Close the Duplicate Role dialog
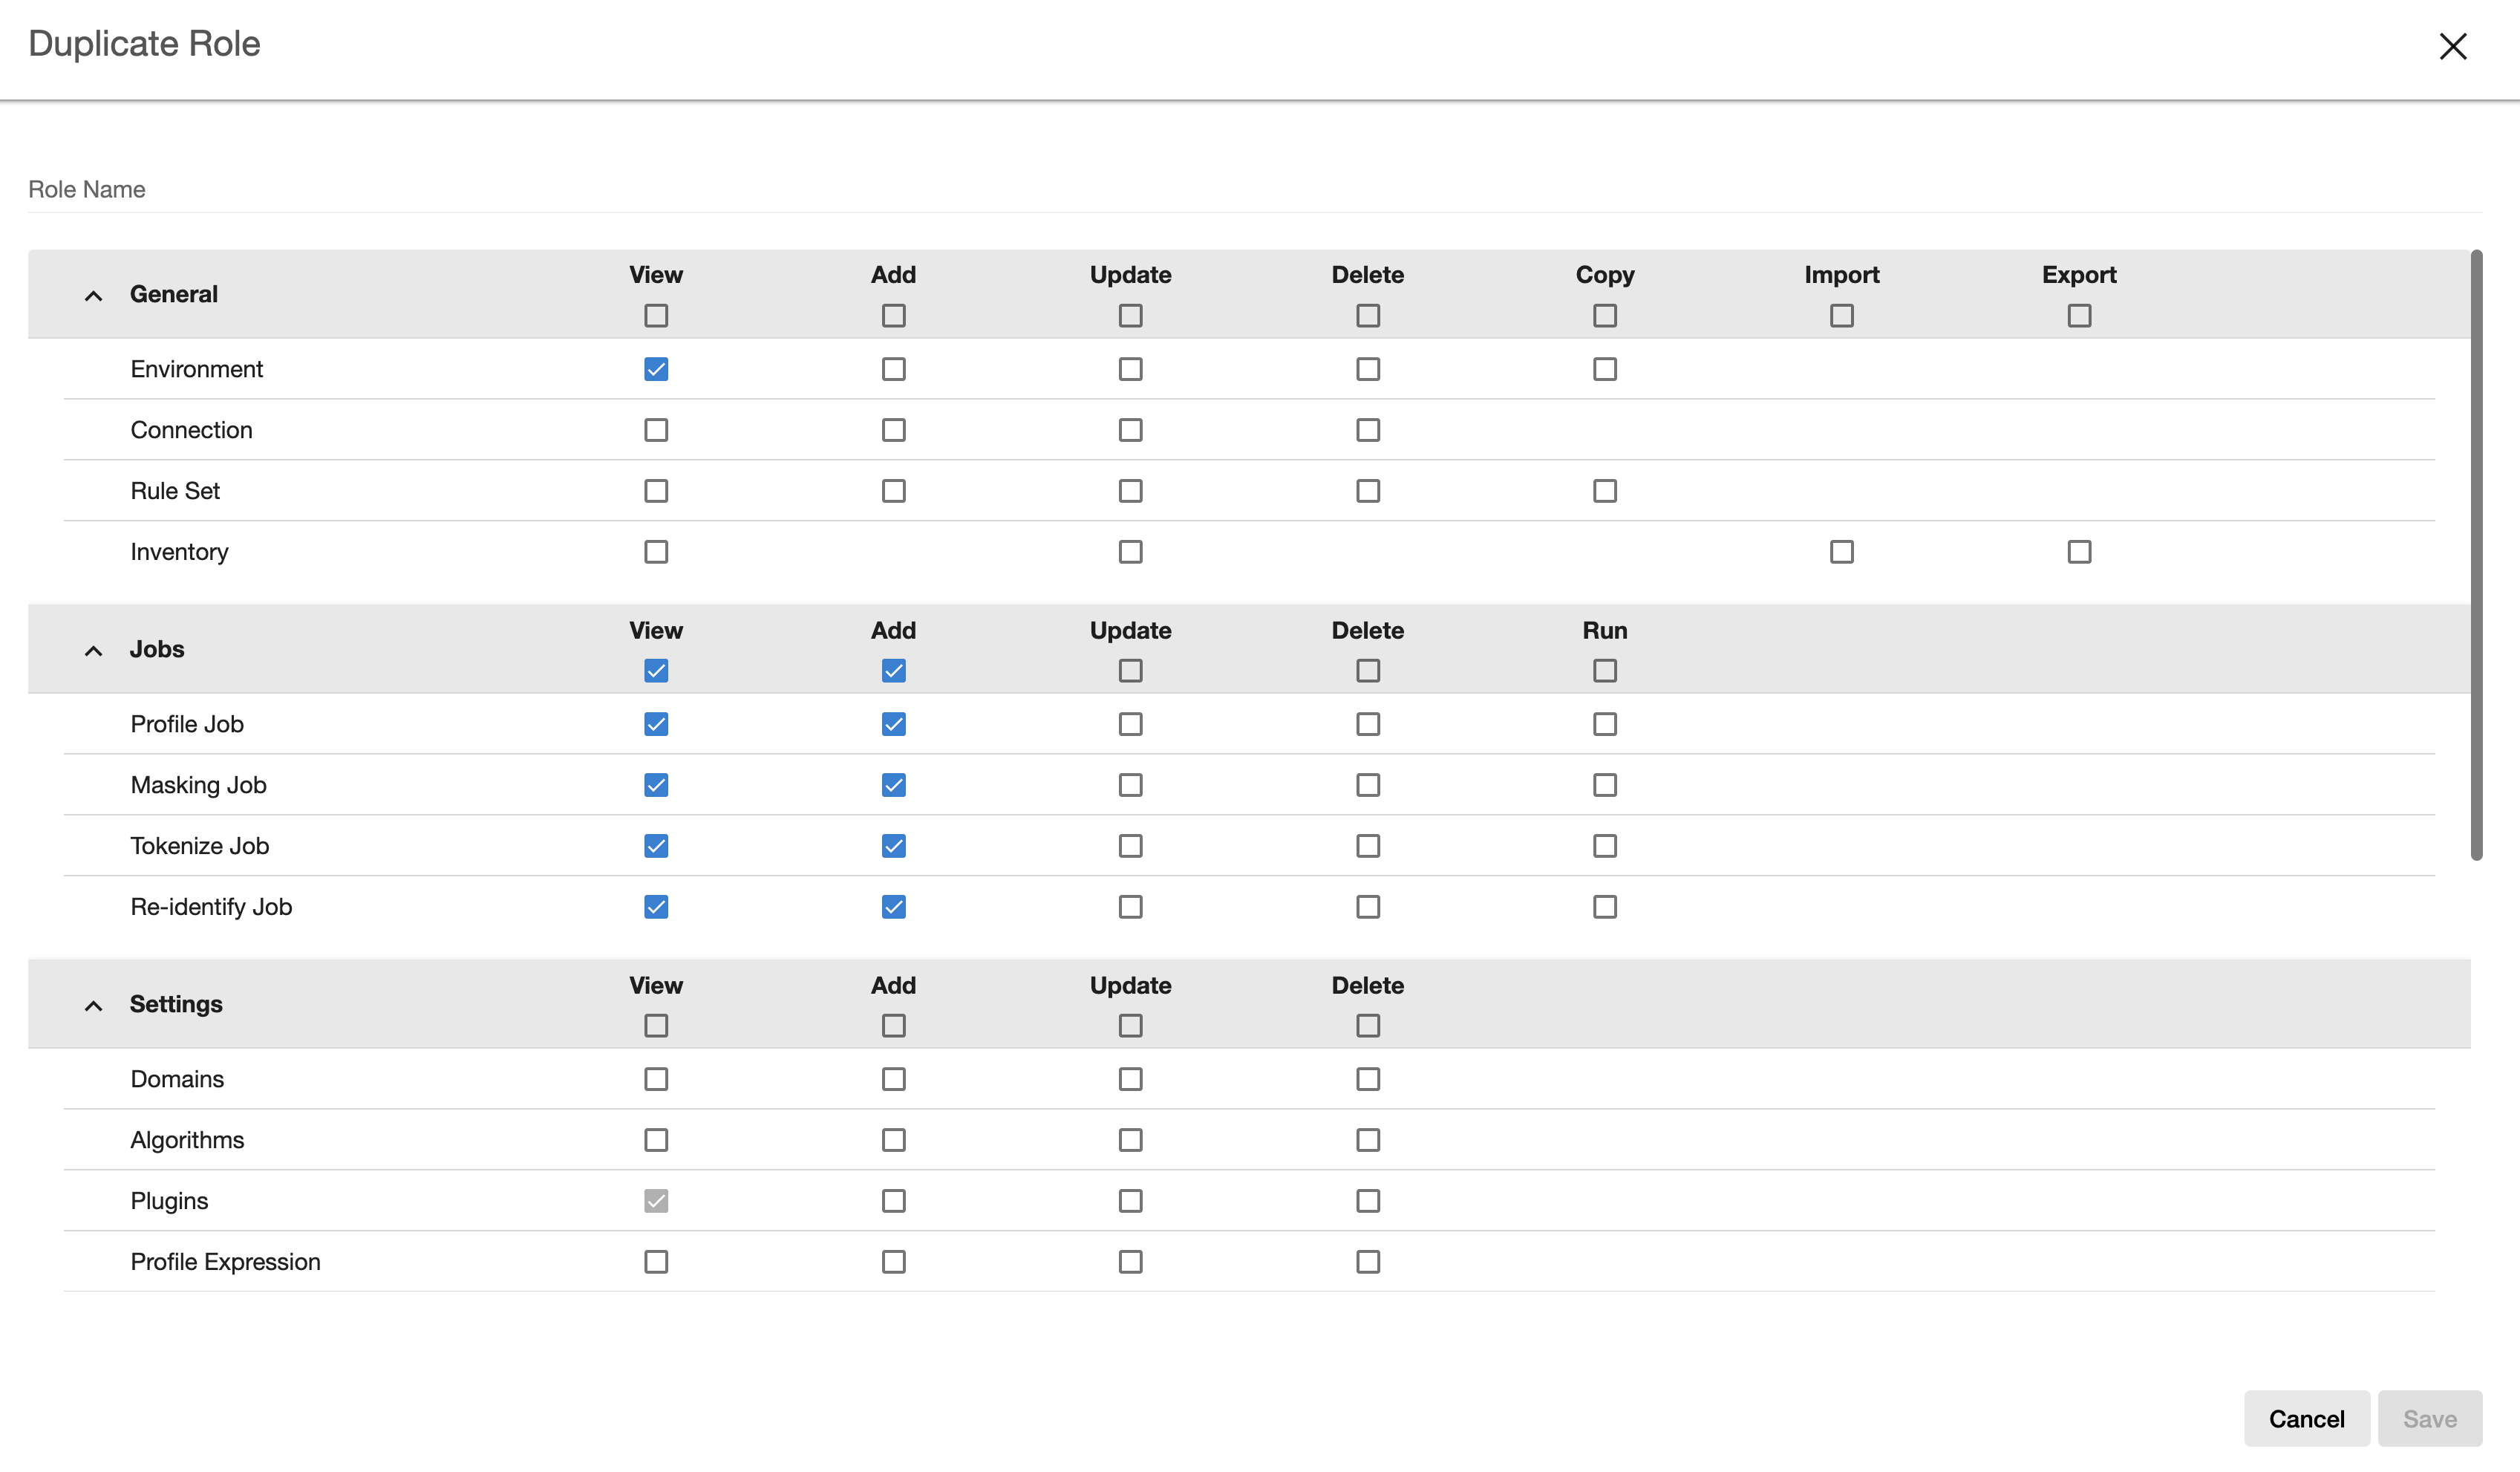 (x=2452, y=46)
